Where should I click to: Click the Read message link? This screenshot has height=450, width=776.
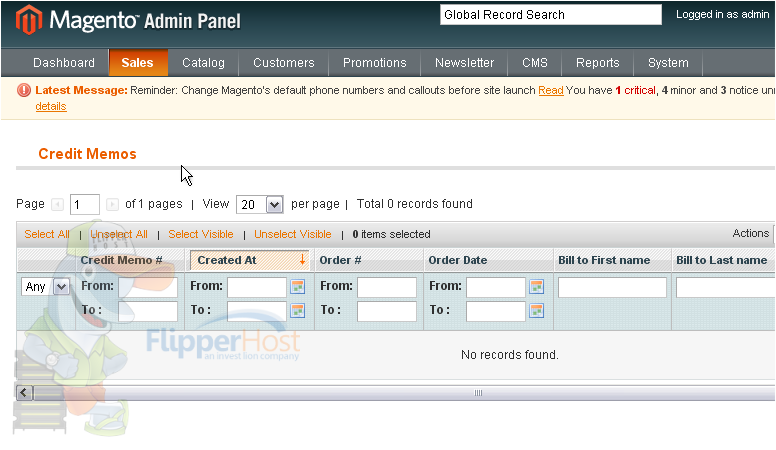(551, 90)
